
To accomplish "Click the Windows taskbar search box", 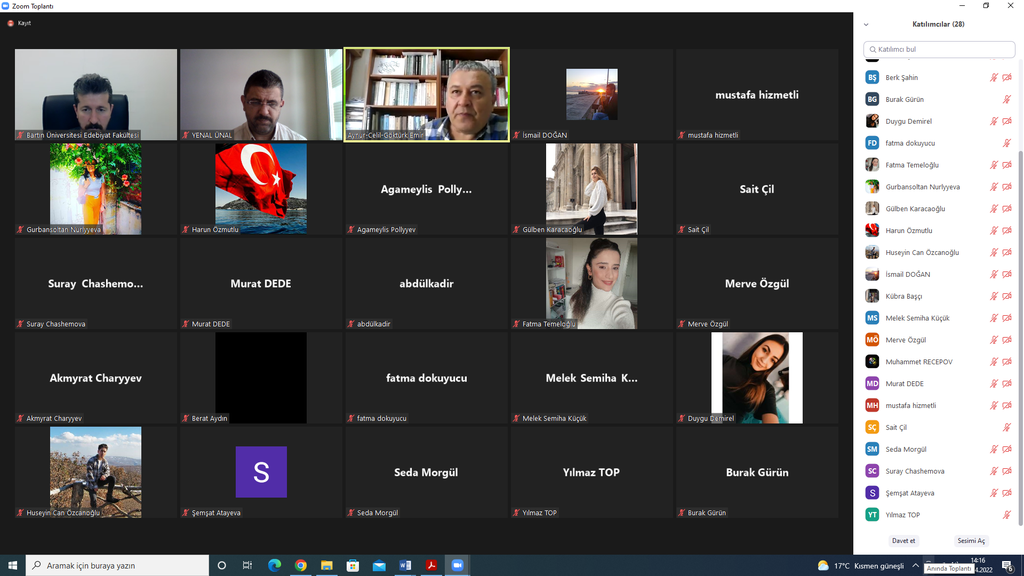I will (x=118, y=566).
